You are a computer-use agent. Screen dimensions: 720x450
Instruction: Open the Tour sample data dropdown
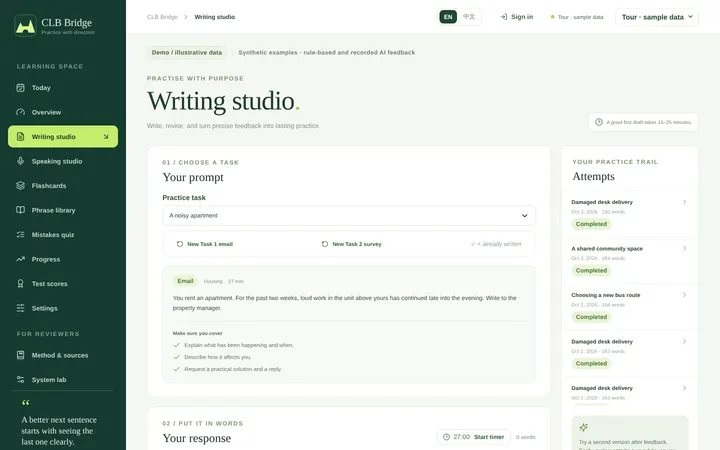click(657, 17)
